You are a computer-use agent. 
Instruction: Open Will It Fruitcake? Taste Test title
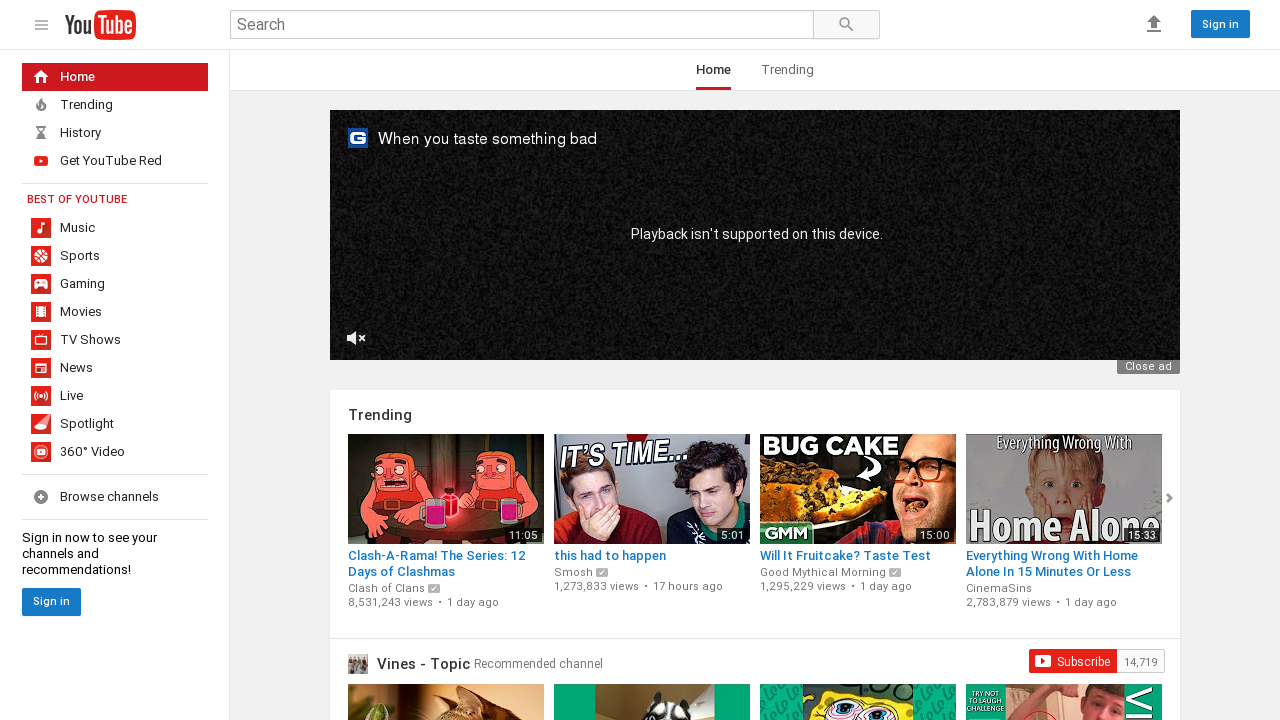pyautogui.click(x=845, y=556)
